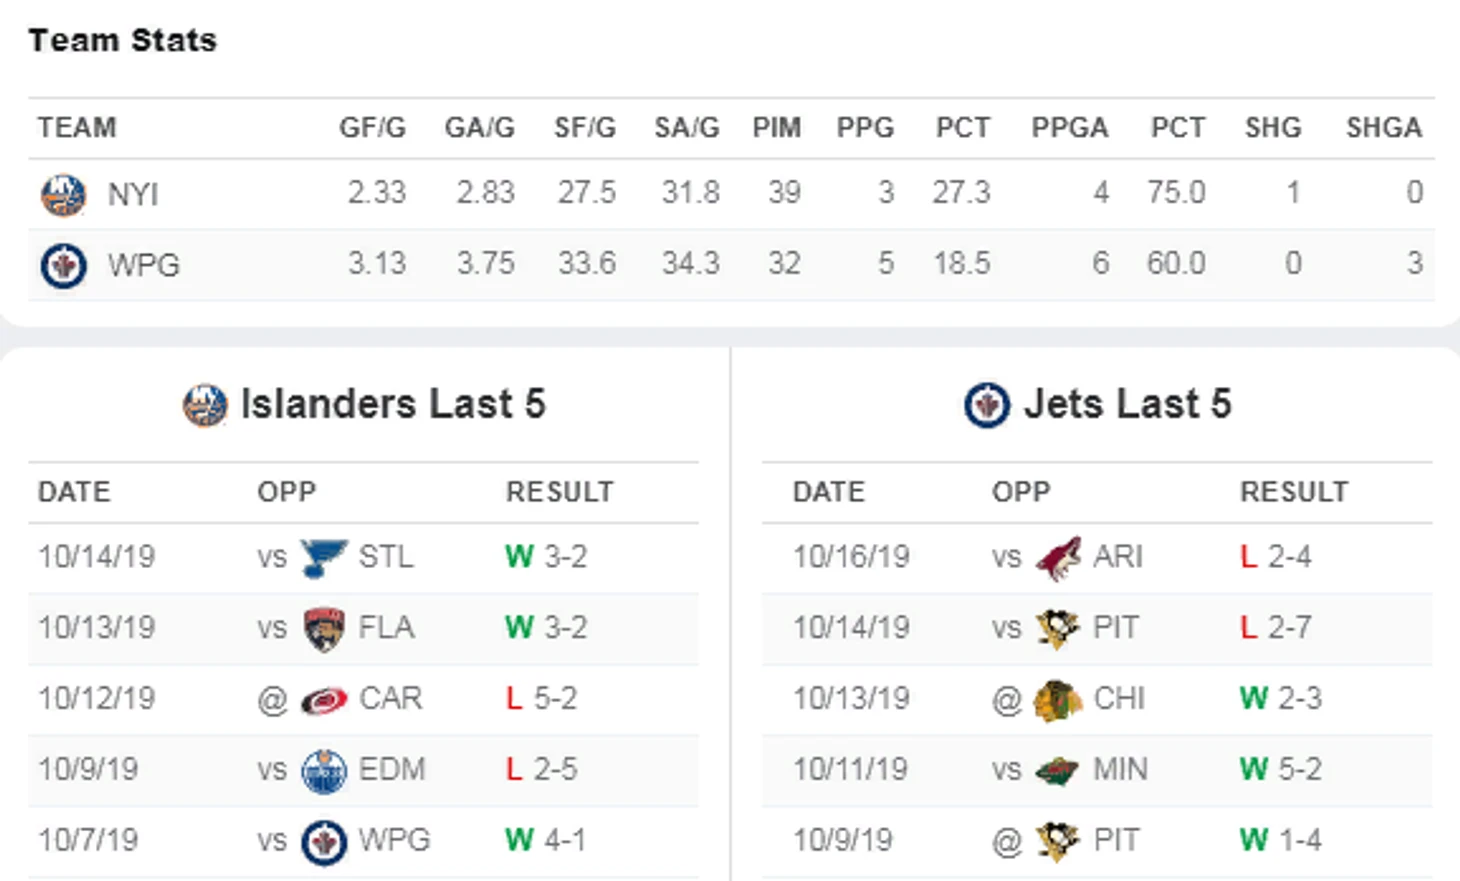This screenshot has width=1460, height=881.
Task: Click the St. Louis Blues logo
Action: [x=324, y=557]
